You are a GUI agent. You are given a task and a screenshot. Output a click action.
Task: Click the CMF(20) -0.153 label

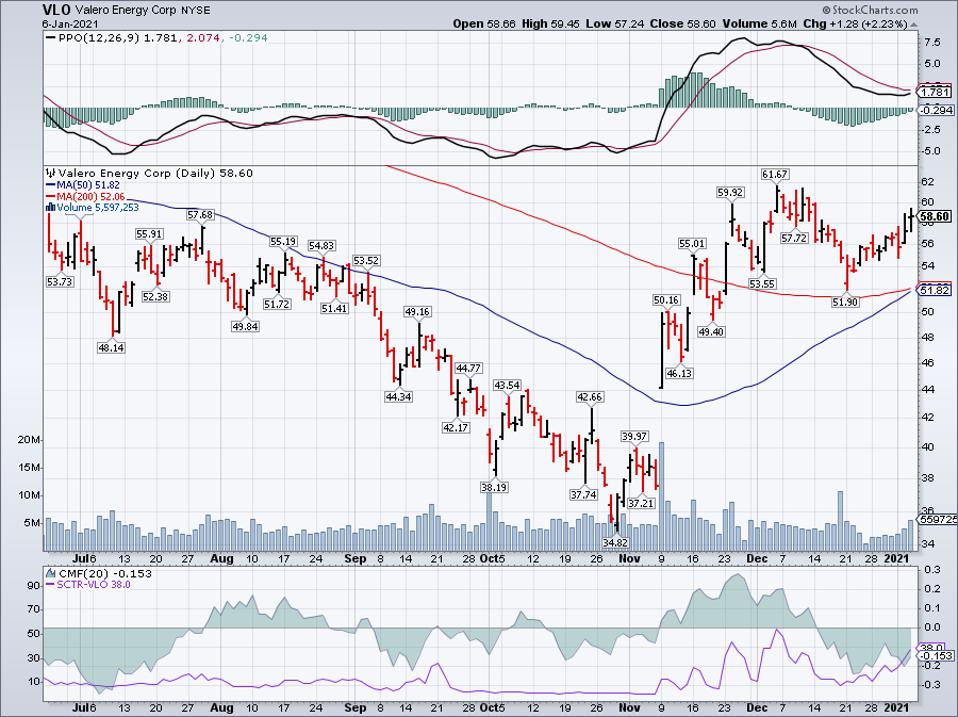pos(105,573)
